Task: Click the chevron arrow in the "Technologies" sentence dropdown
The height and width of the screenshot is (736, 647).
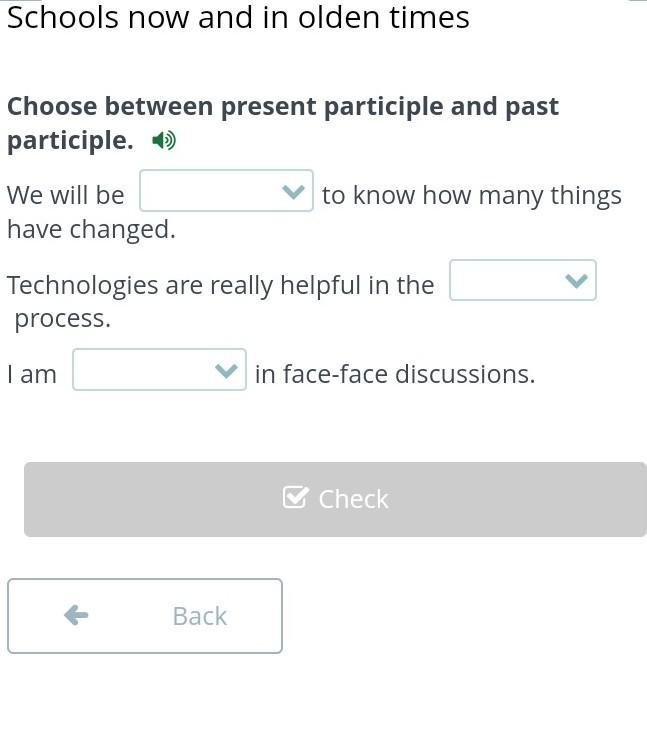Action: tap(576, 281)
